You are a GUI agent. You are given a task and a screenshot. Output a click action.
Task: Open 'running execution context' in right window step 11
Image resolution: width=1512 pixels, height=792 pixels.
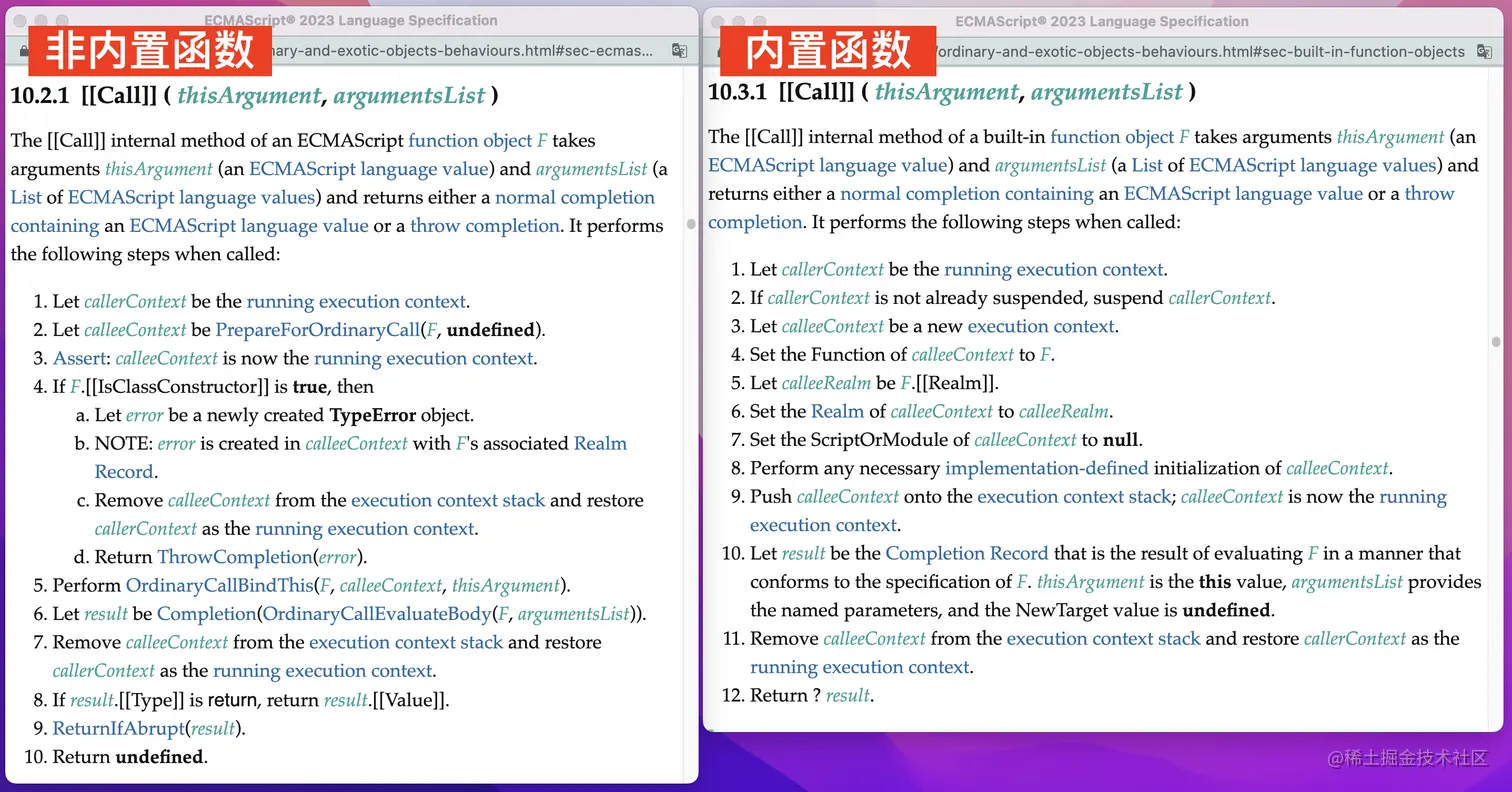(860, 668)
